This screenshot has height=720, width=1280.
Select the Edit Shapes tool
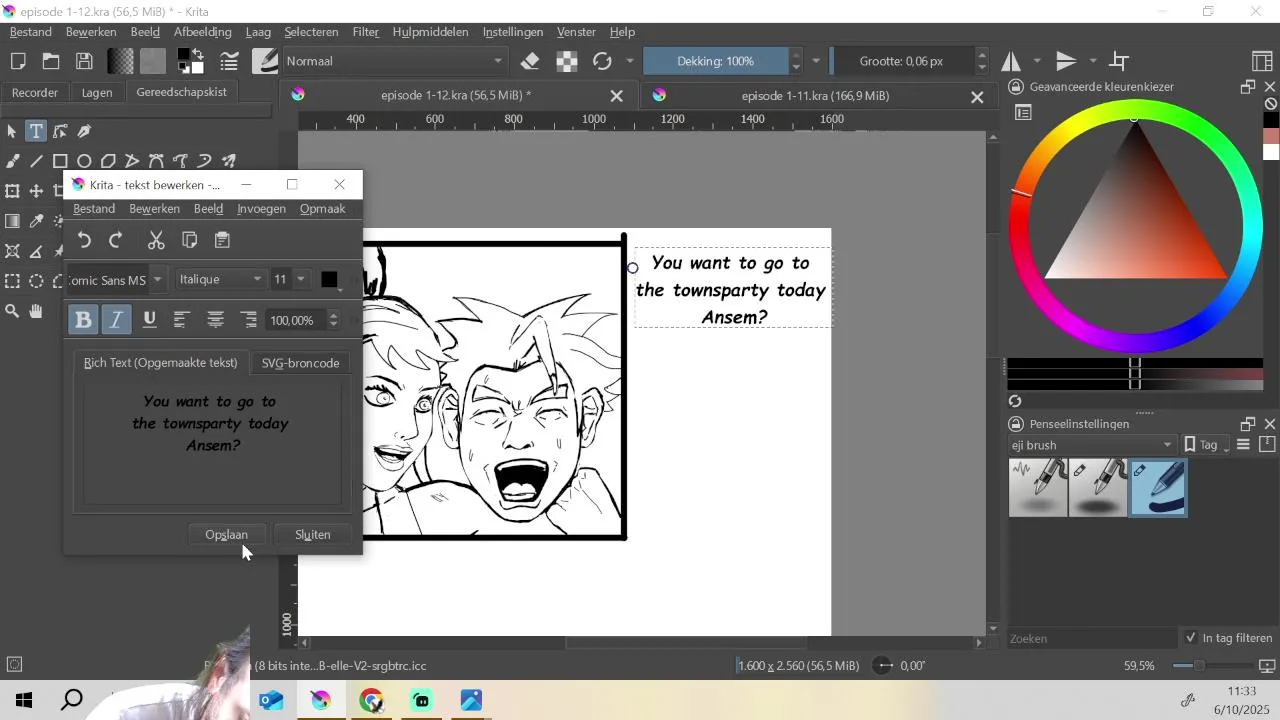(60, 131)
